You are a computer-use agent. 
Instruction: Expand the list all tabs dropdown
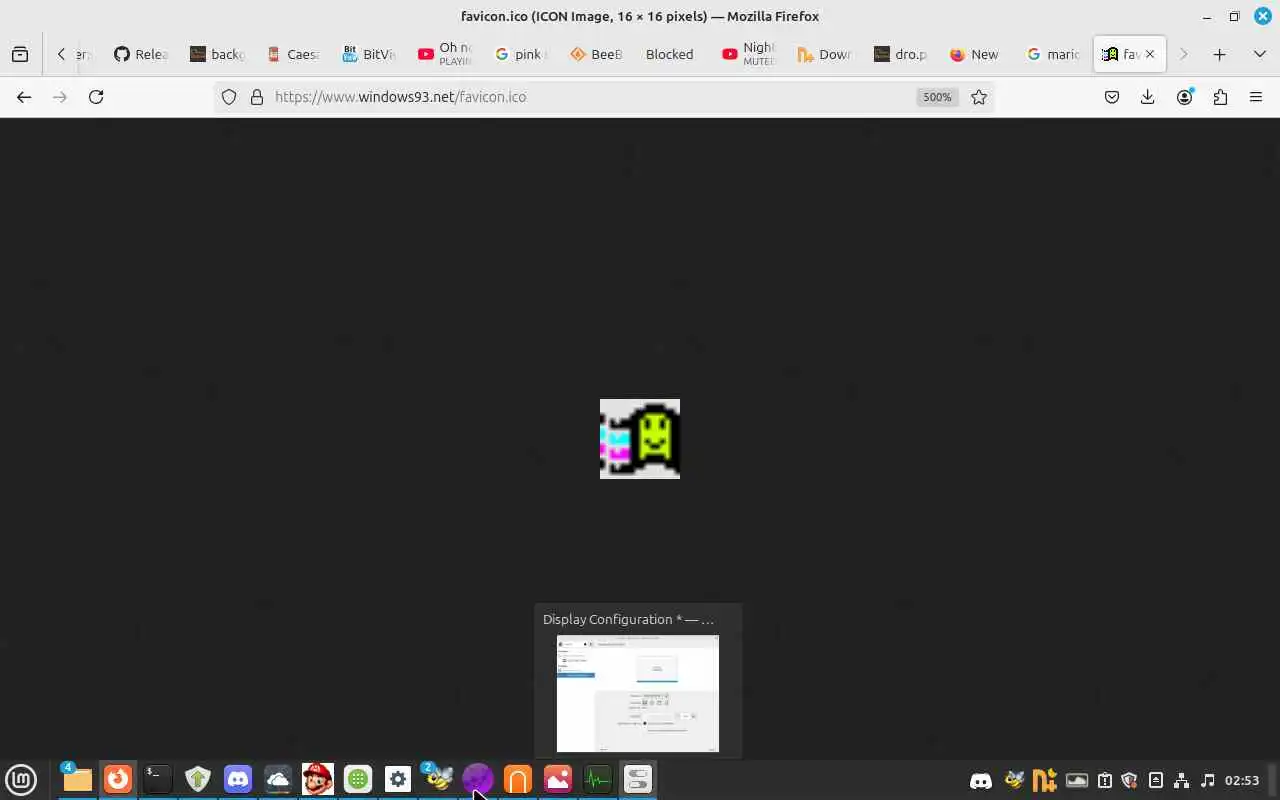coord(1259,54)
